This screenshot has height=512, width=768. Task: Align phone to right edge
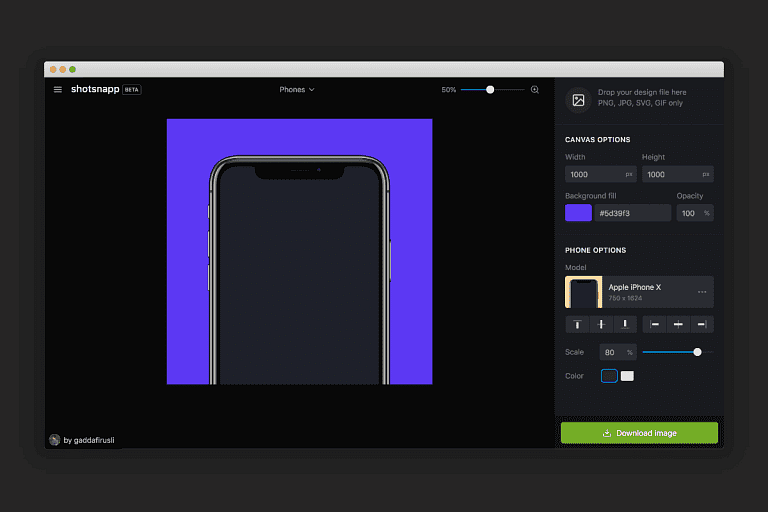(702, 324)
